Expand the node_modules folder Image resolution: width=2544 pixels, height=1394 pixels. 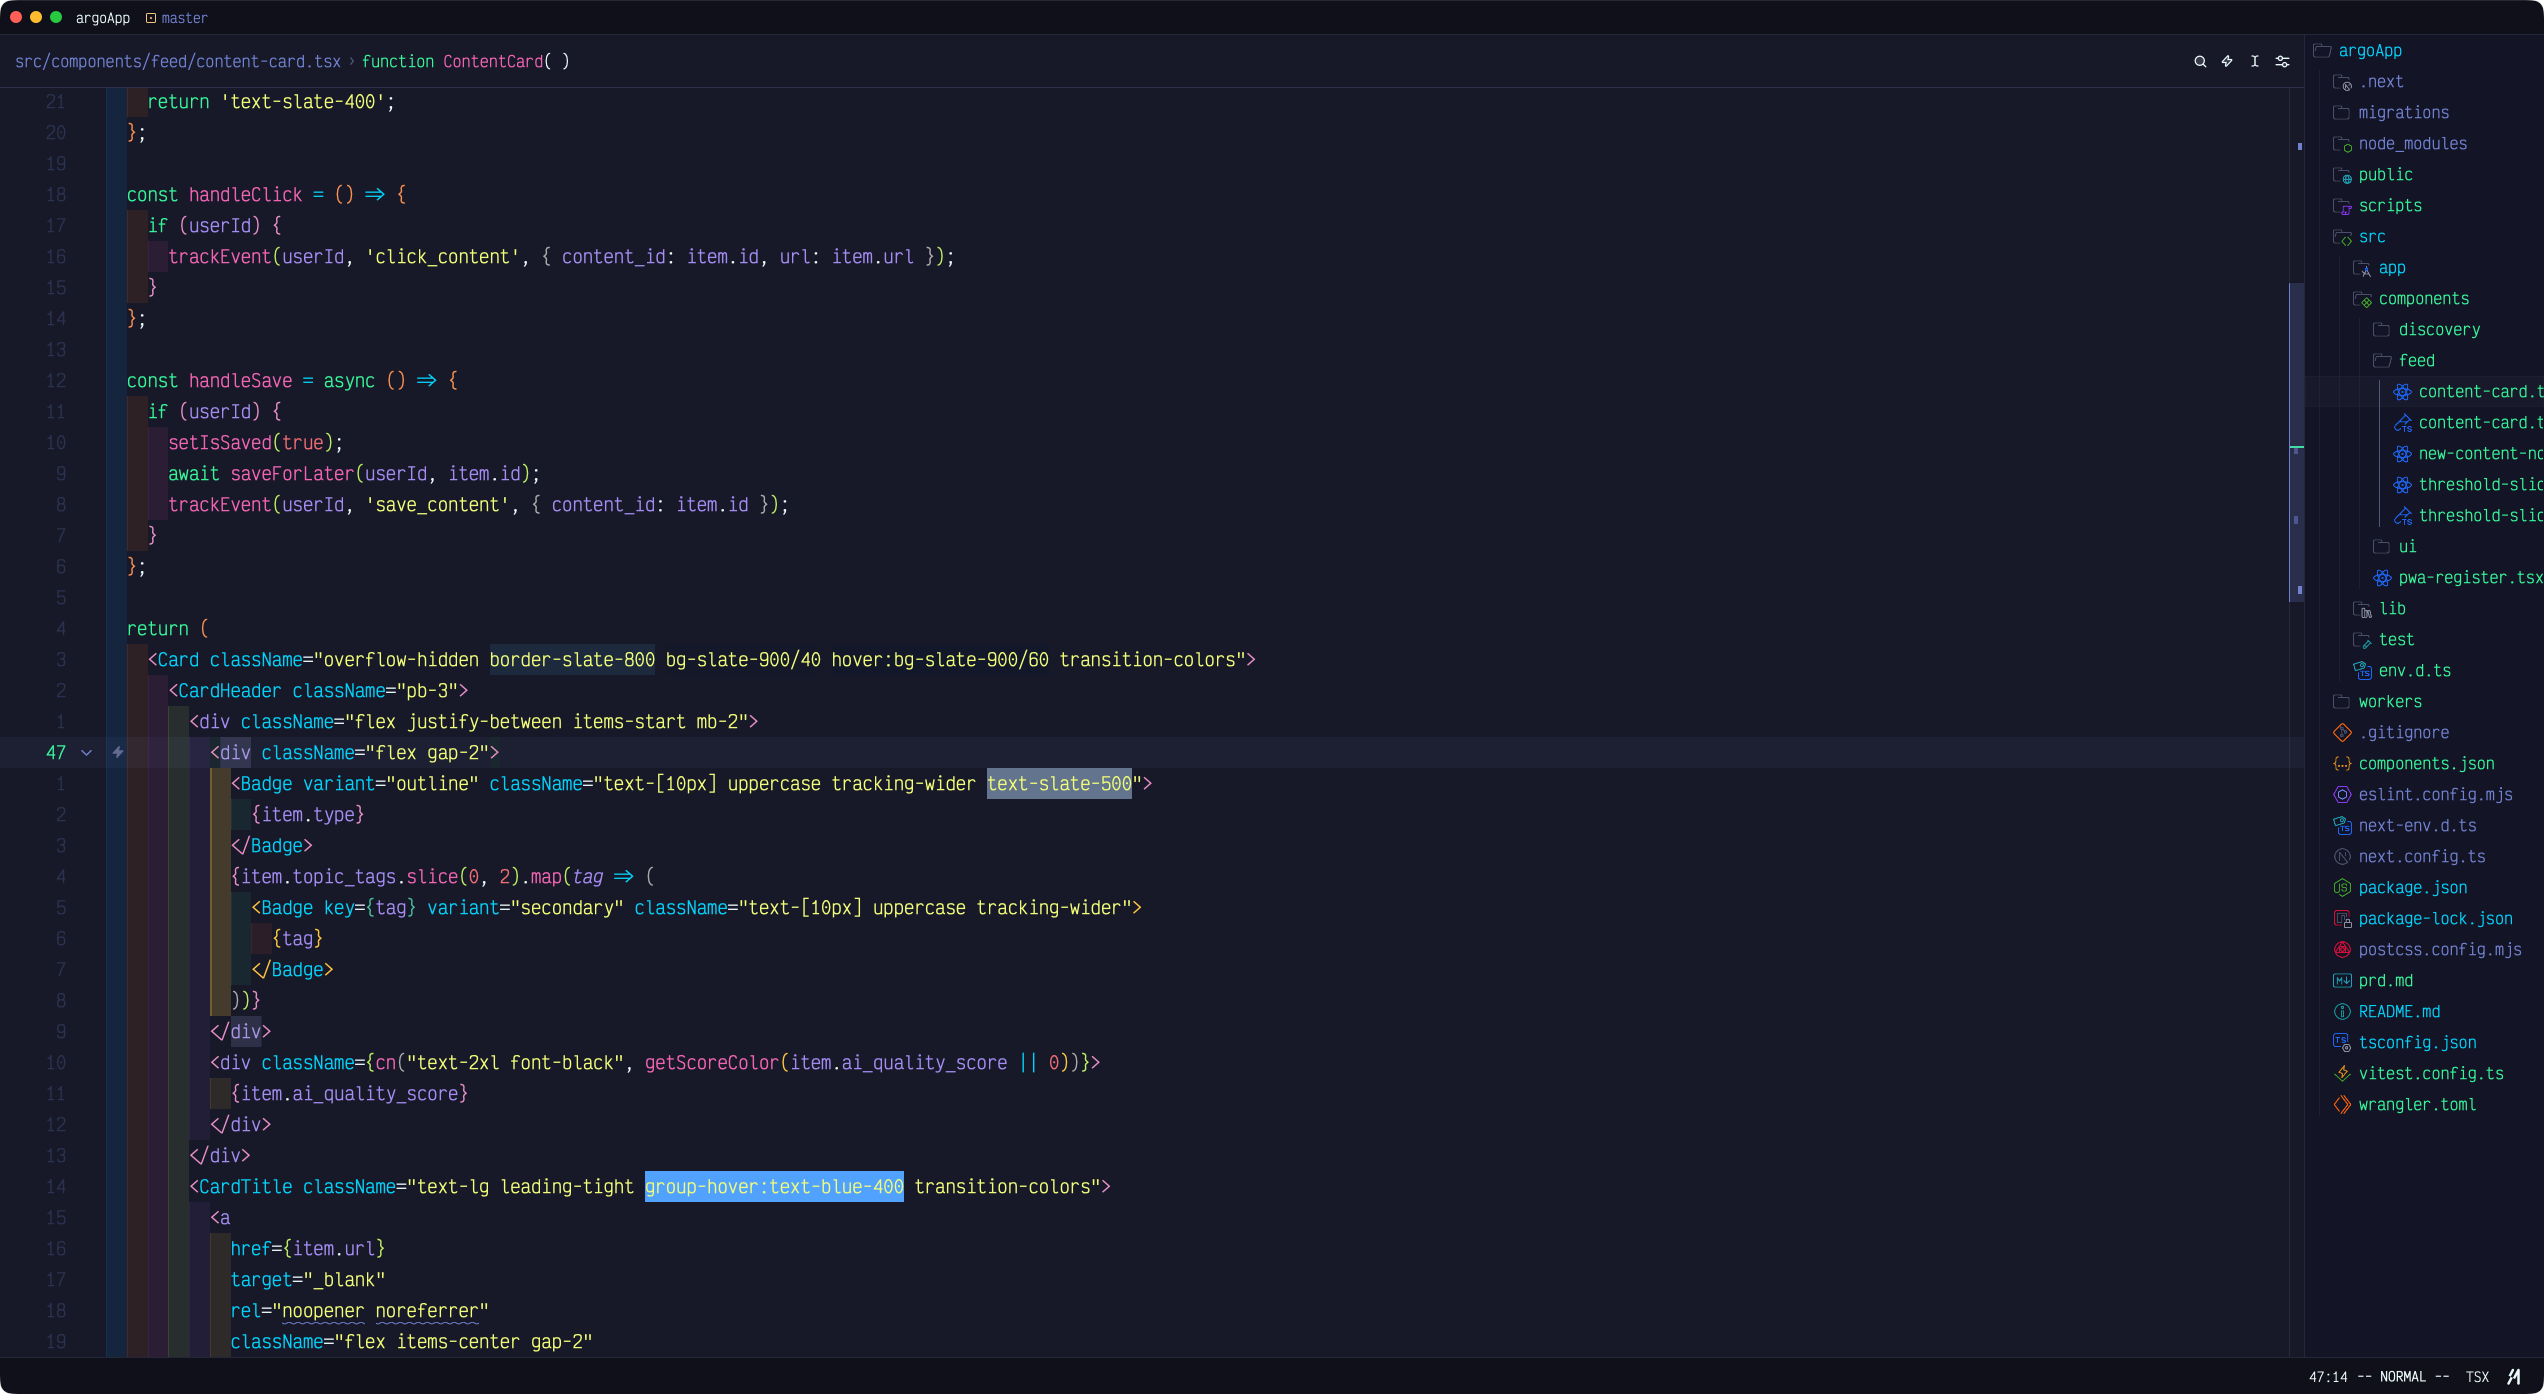[2400, 144]
